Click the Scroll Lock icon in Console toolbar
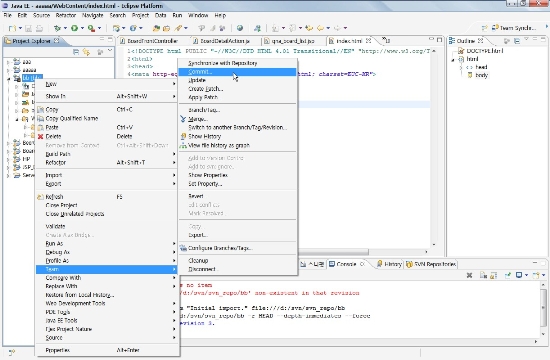 tap(494, 275)
